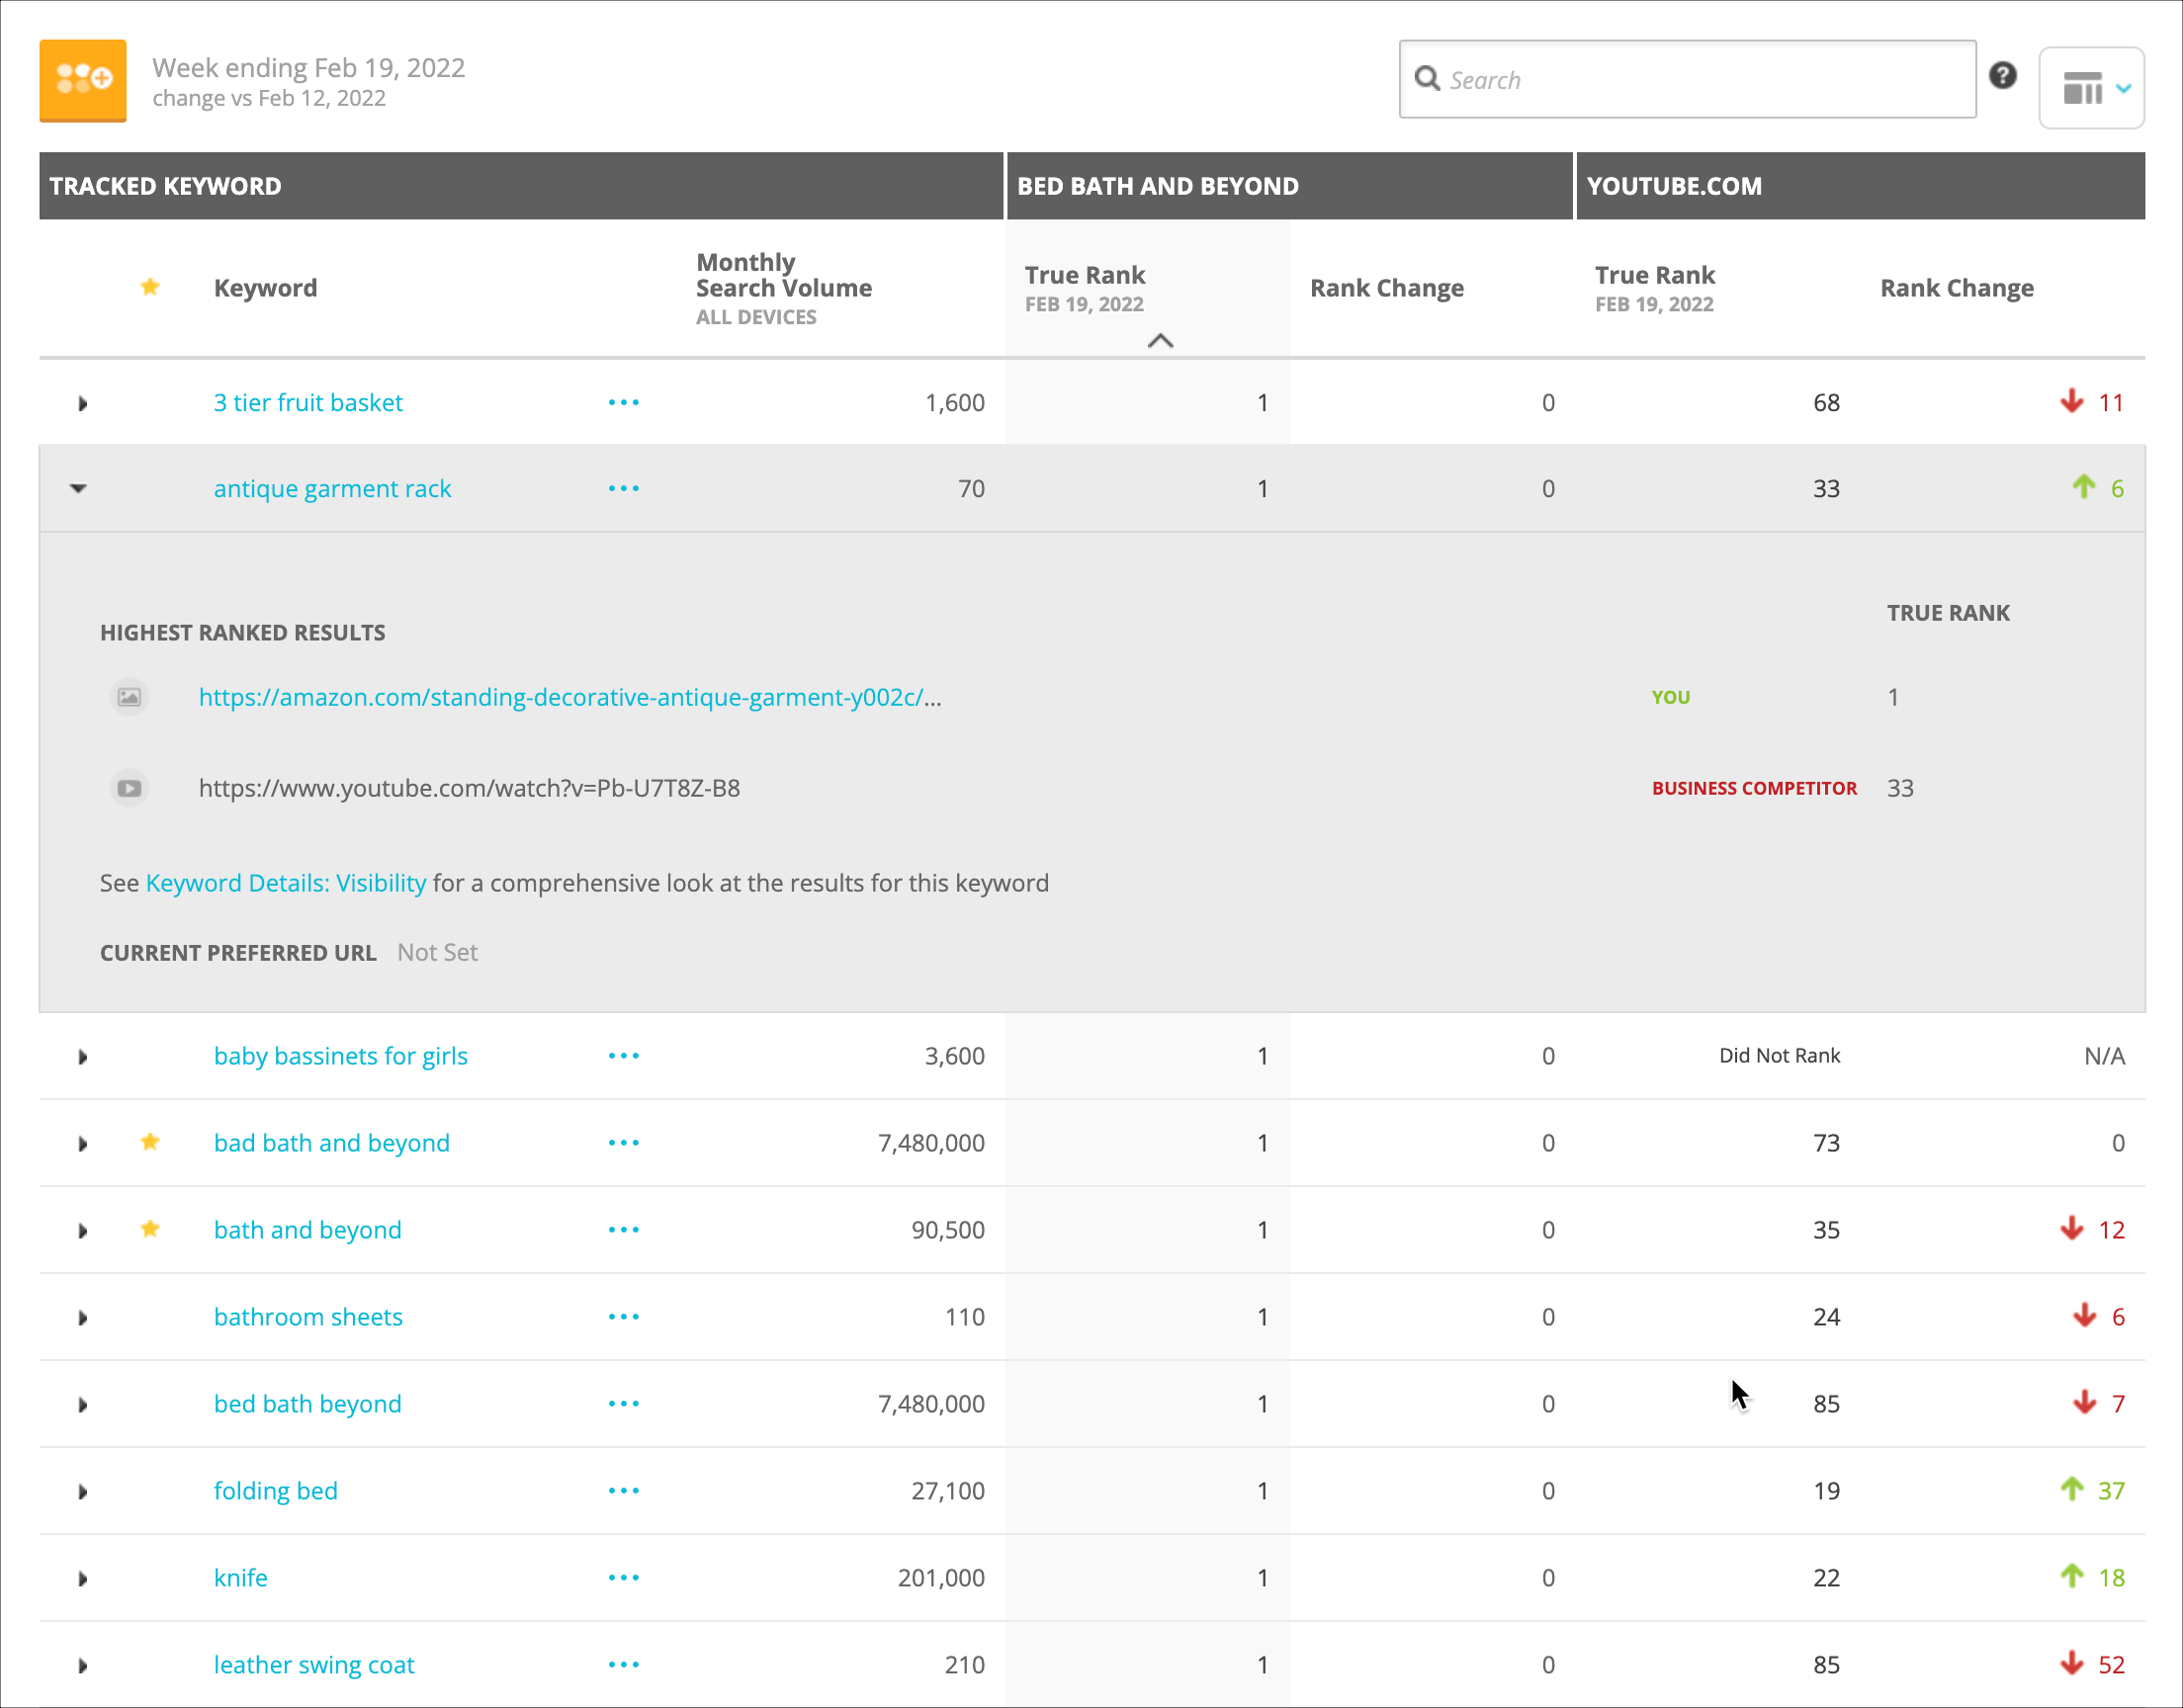Sort by Bed Bath and Beyond True Rank

tap(1085, 275)
